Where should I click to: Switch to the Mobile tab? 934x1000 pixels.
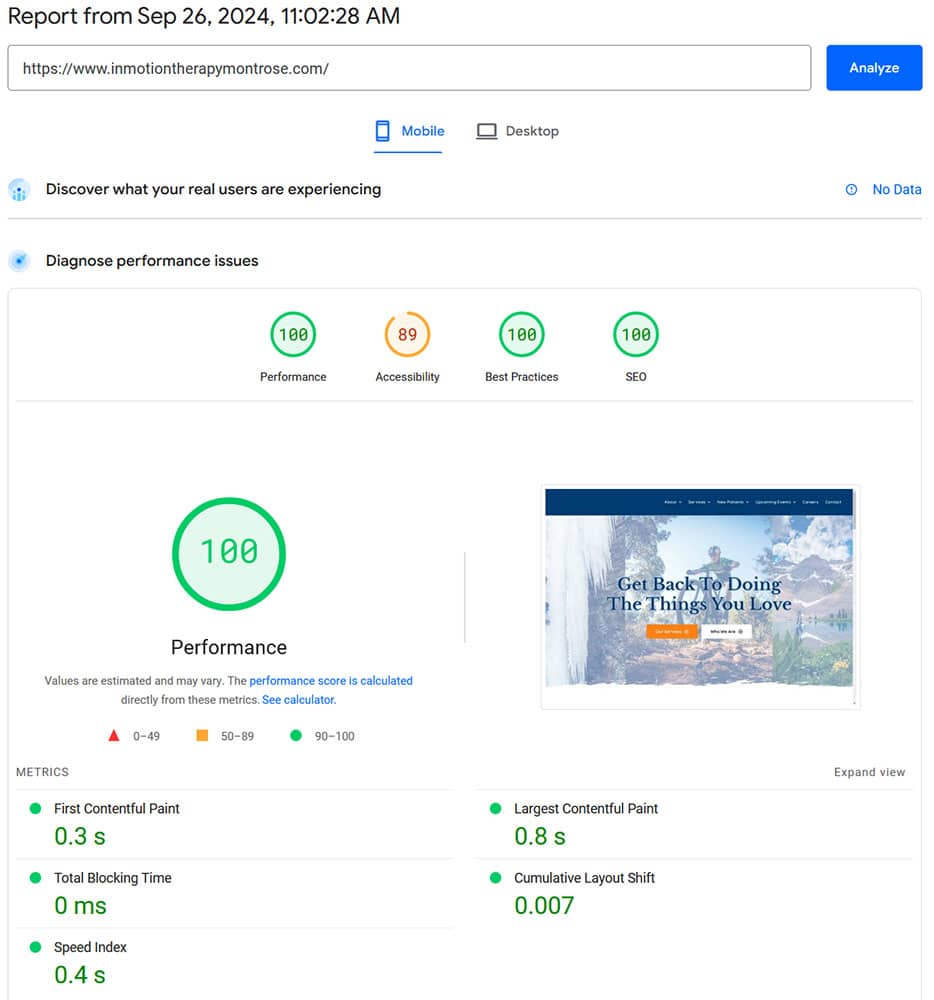409,131
